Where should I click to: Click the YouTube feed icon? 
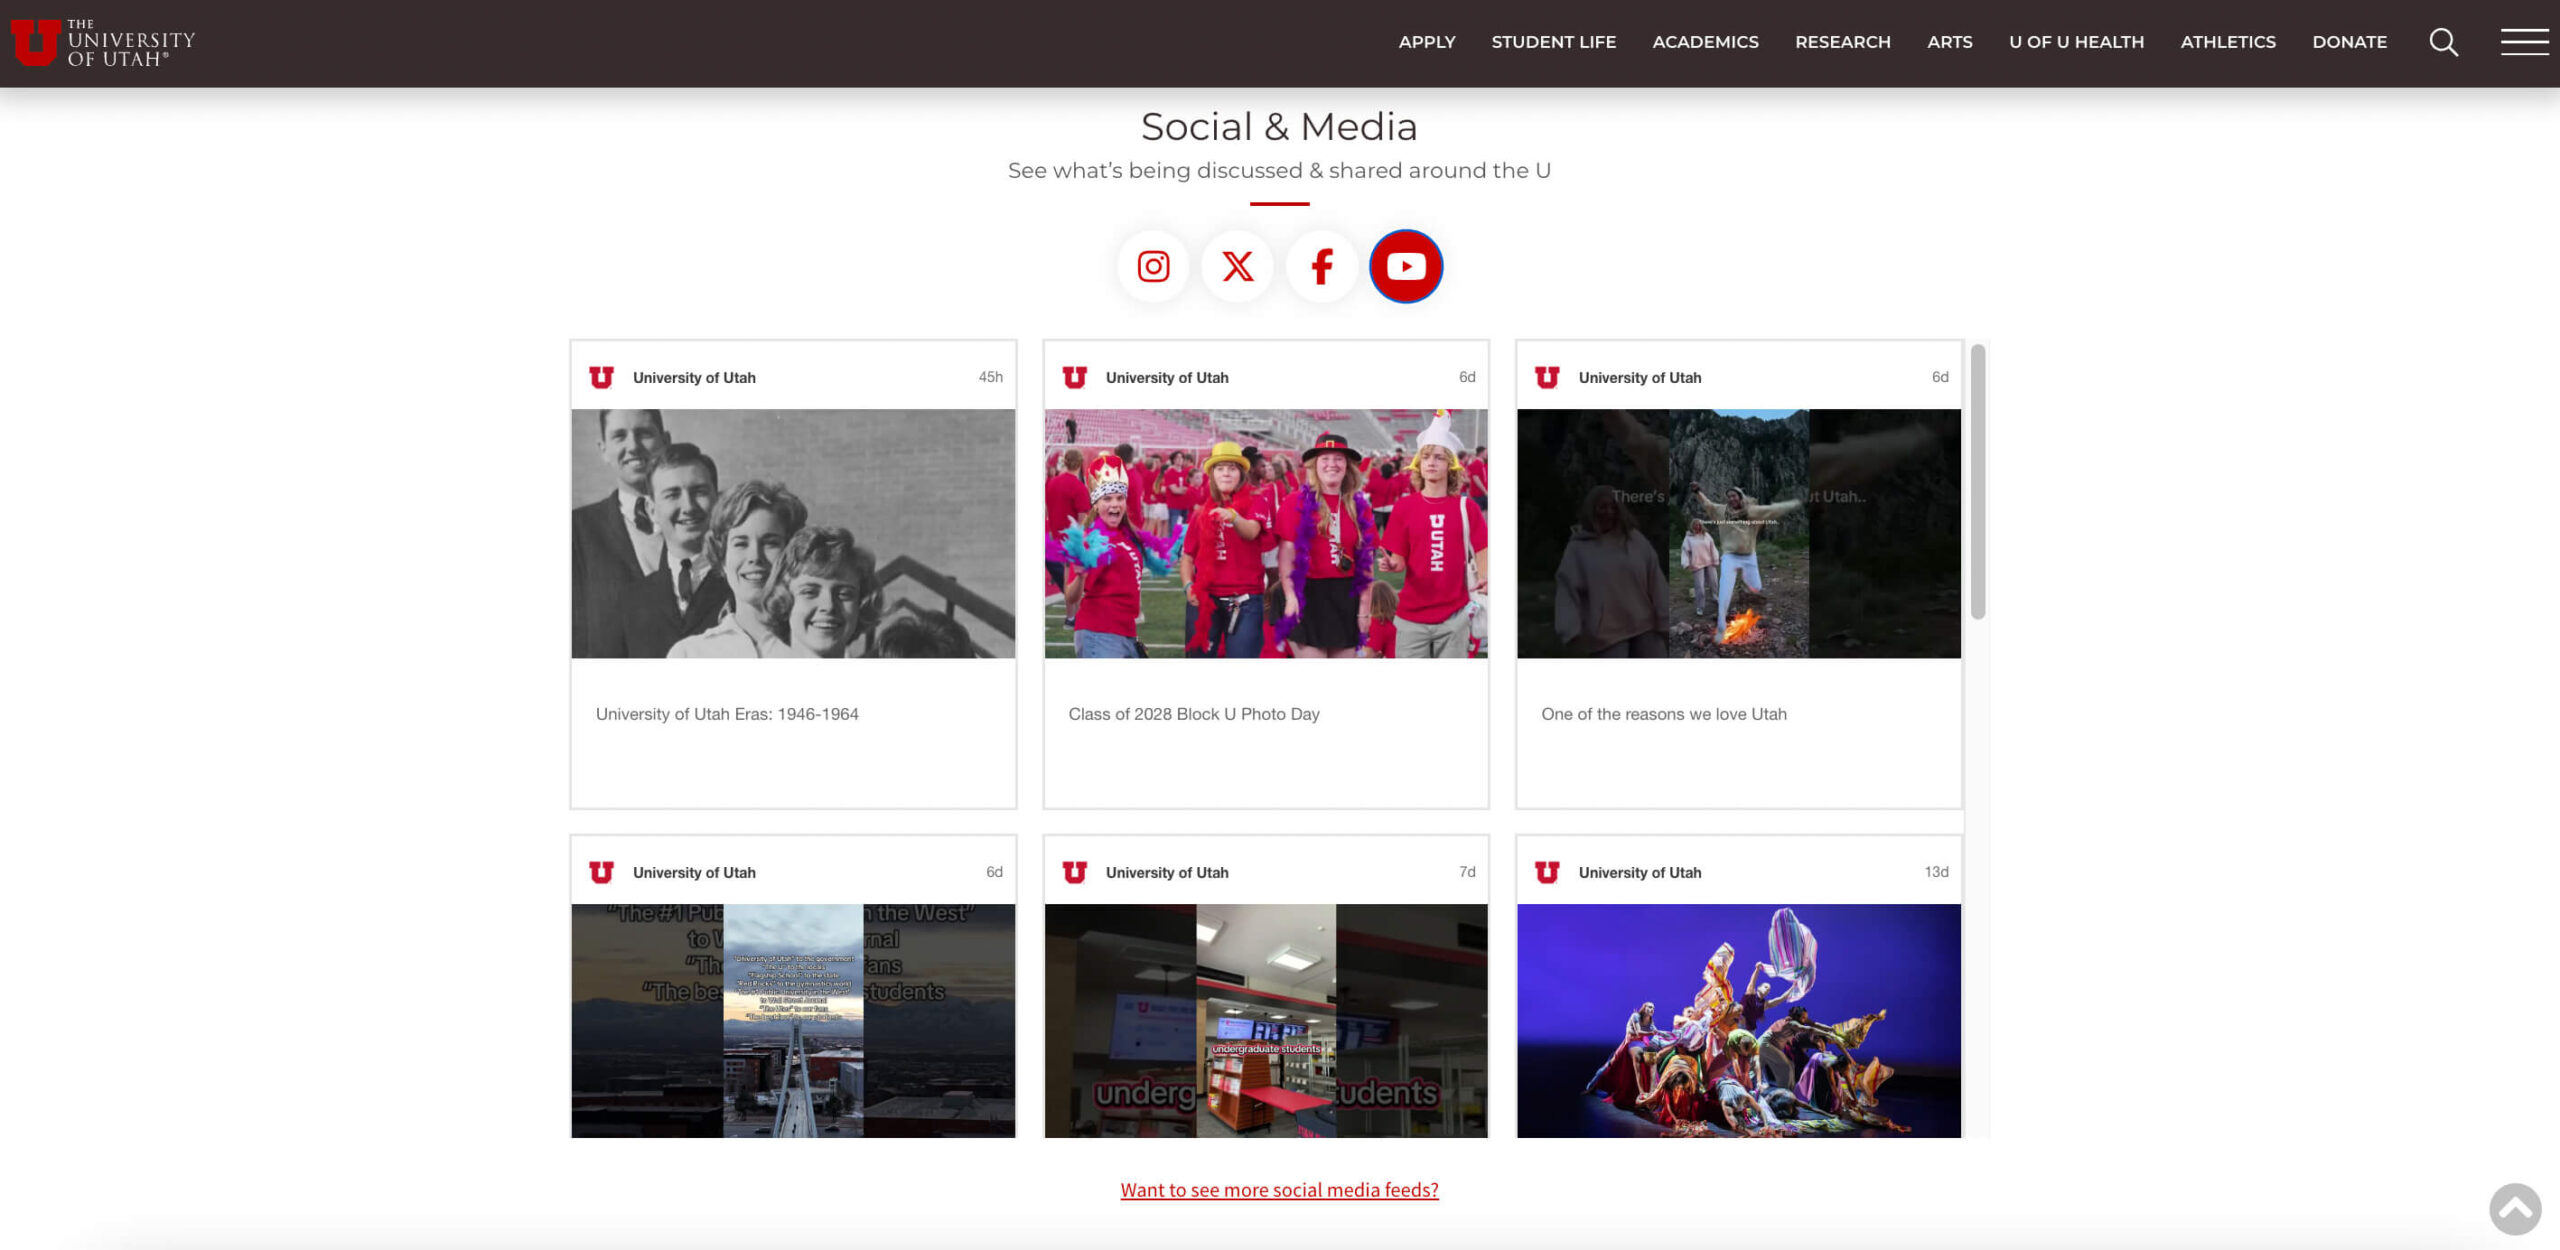pyautogui.click(x=1405, y=266)
